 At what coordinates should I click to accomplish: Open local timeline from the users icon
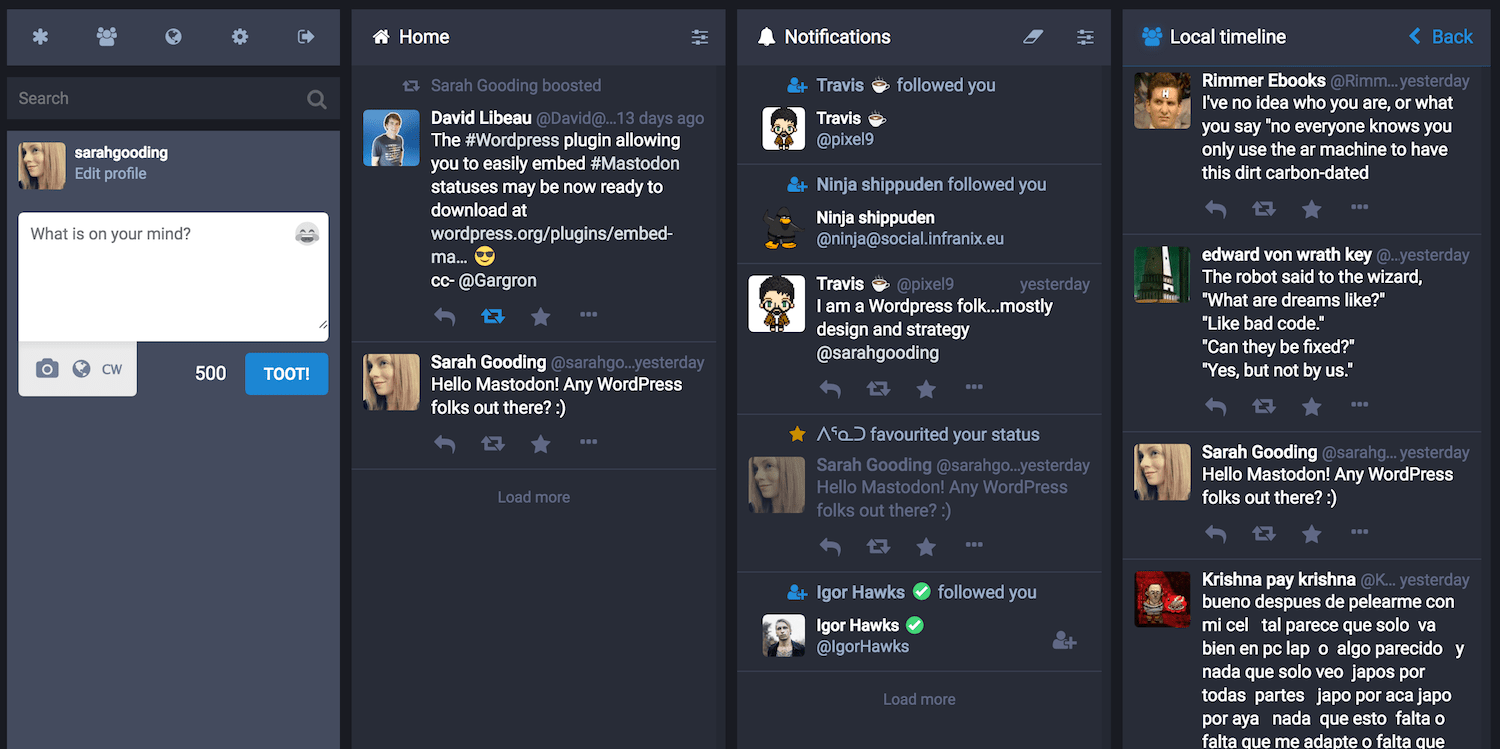(x=107, y=37)
